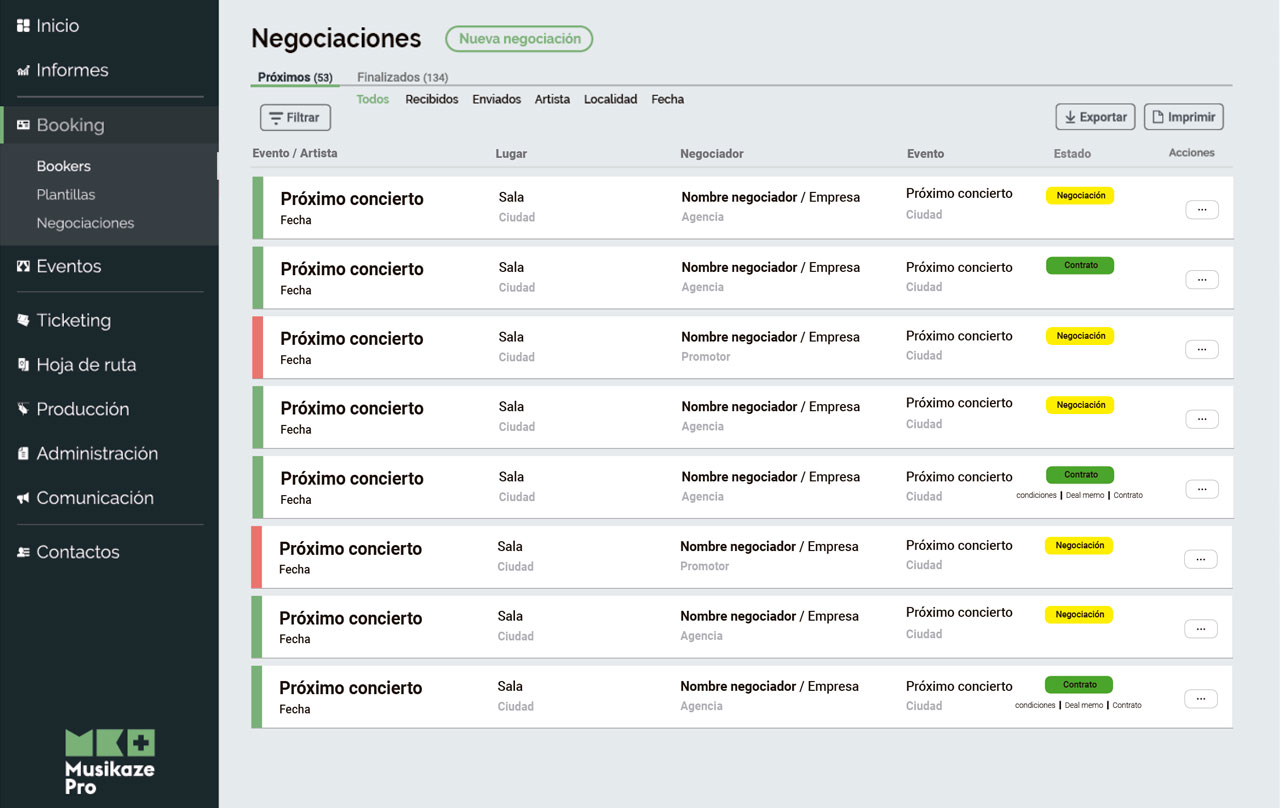Print the list with Imprimir button
Image resolution: width=1280 pixels, height=808 pixels.
point(1183,117)
